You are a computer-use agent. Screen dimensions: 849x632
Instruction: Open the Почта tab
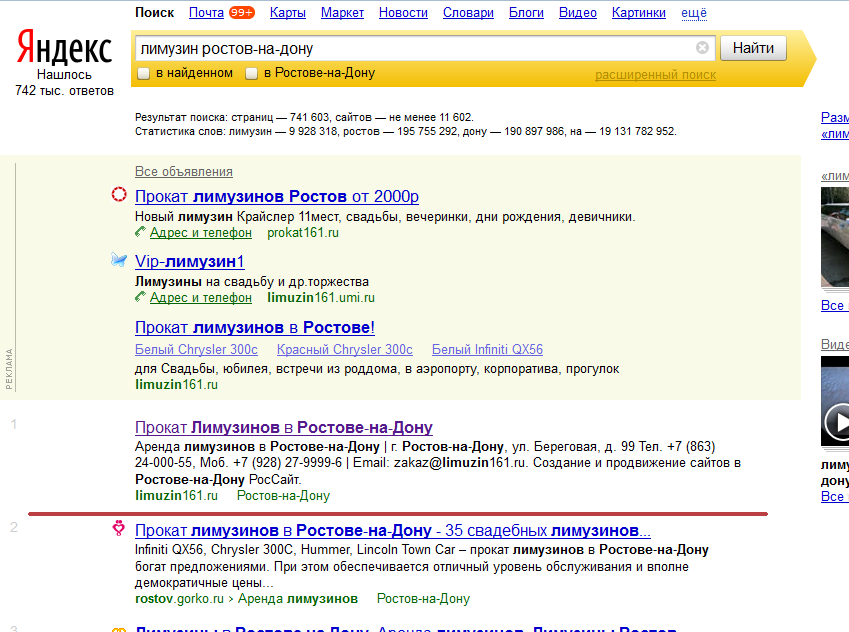(x=206, y=12)
